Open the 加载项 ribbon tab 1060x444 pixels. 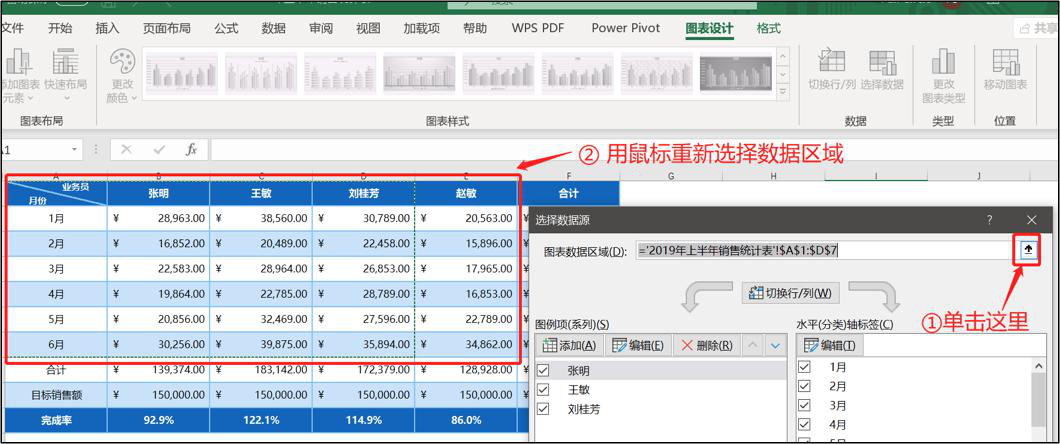coord(421,28)
